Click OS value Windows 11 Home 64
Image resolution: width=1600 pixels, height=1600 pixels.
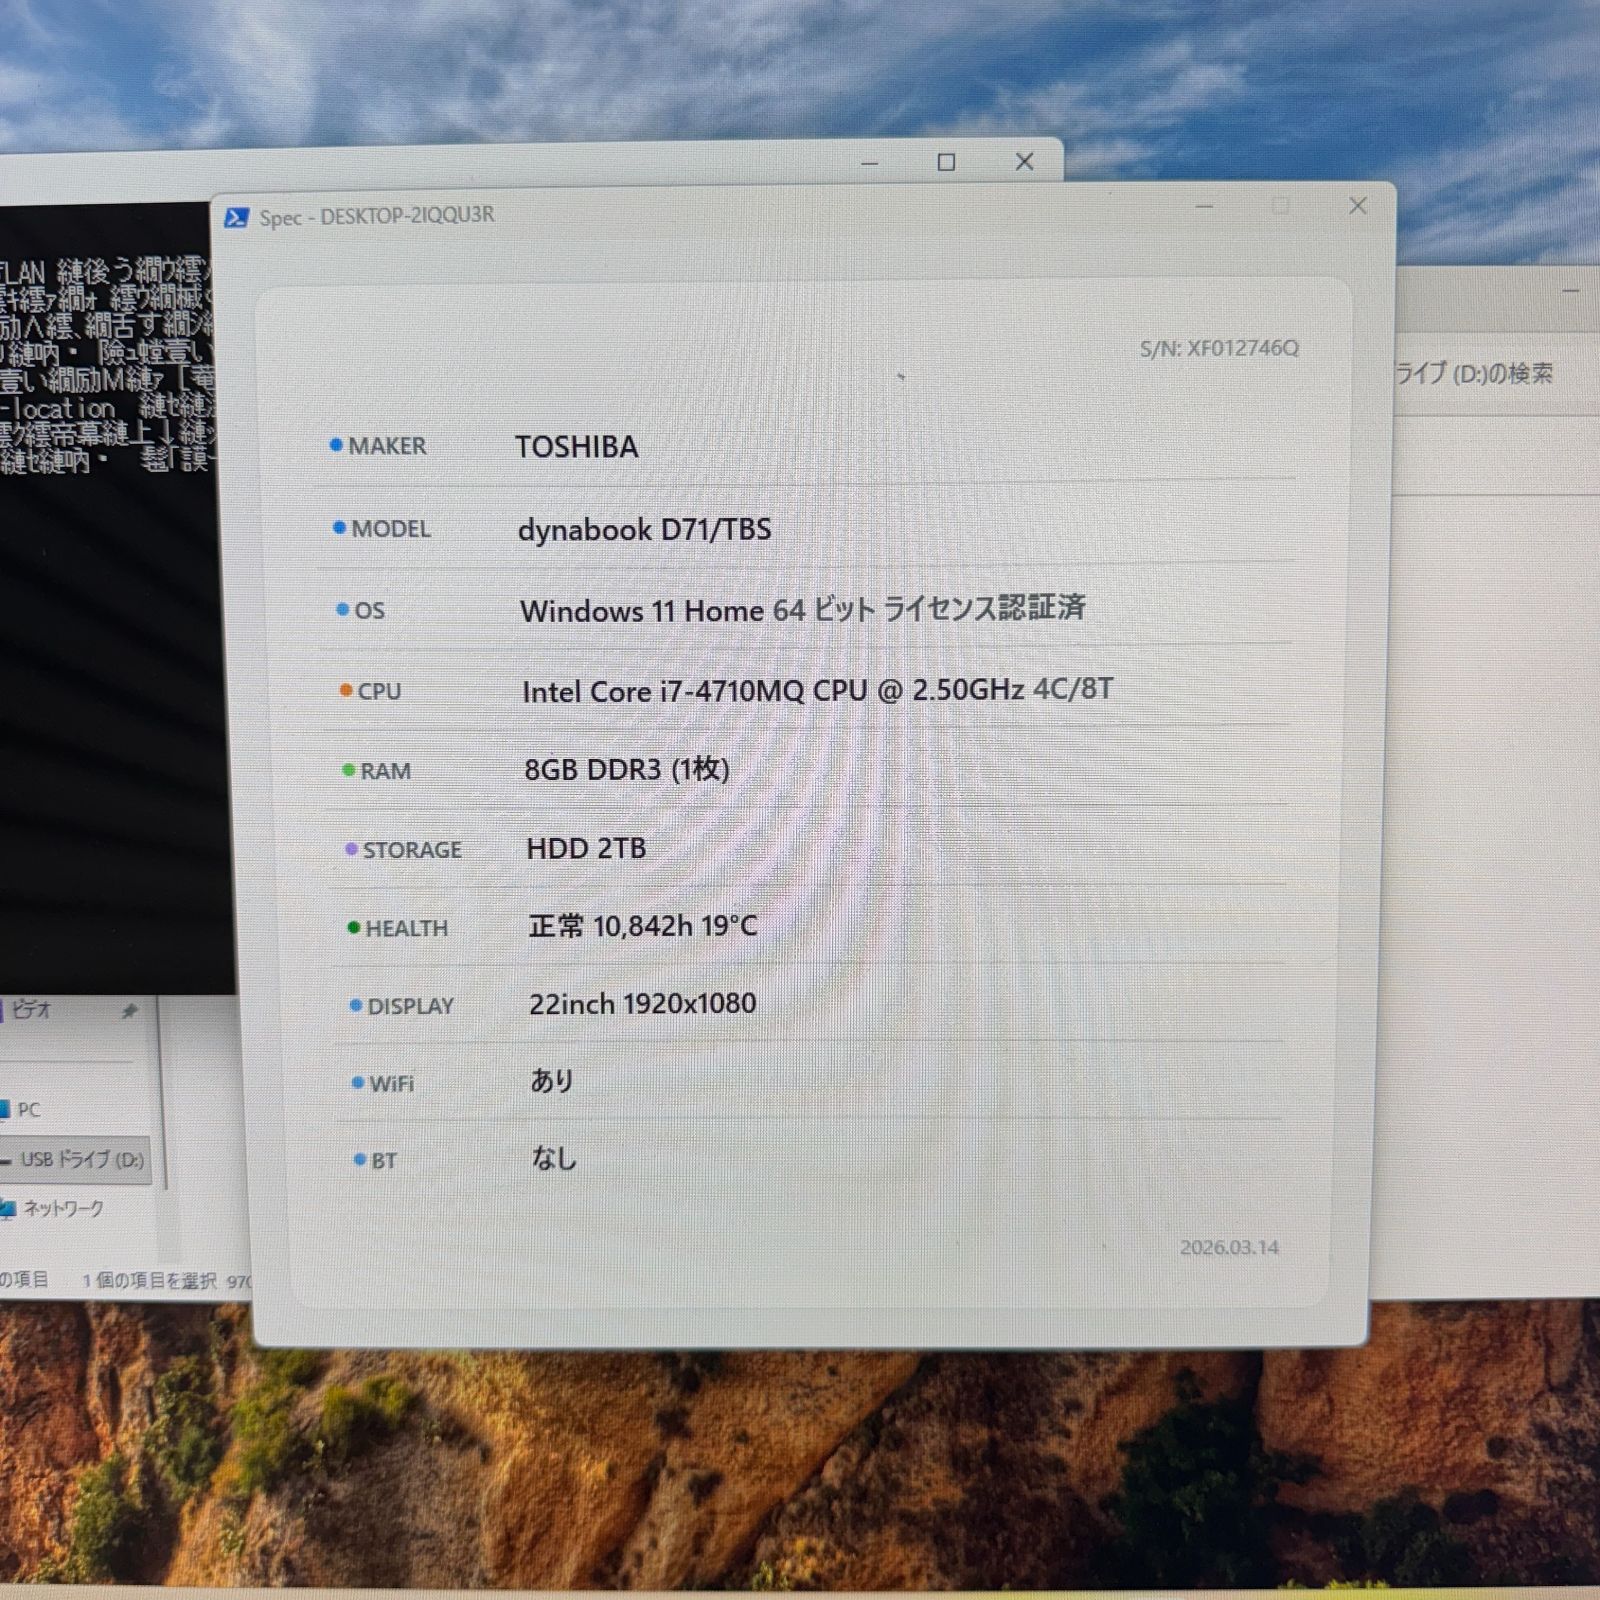tap(662, 610)
